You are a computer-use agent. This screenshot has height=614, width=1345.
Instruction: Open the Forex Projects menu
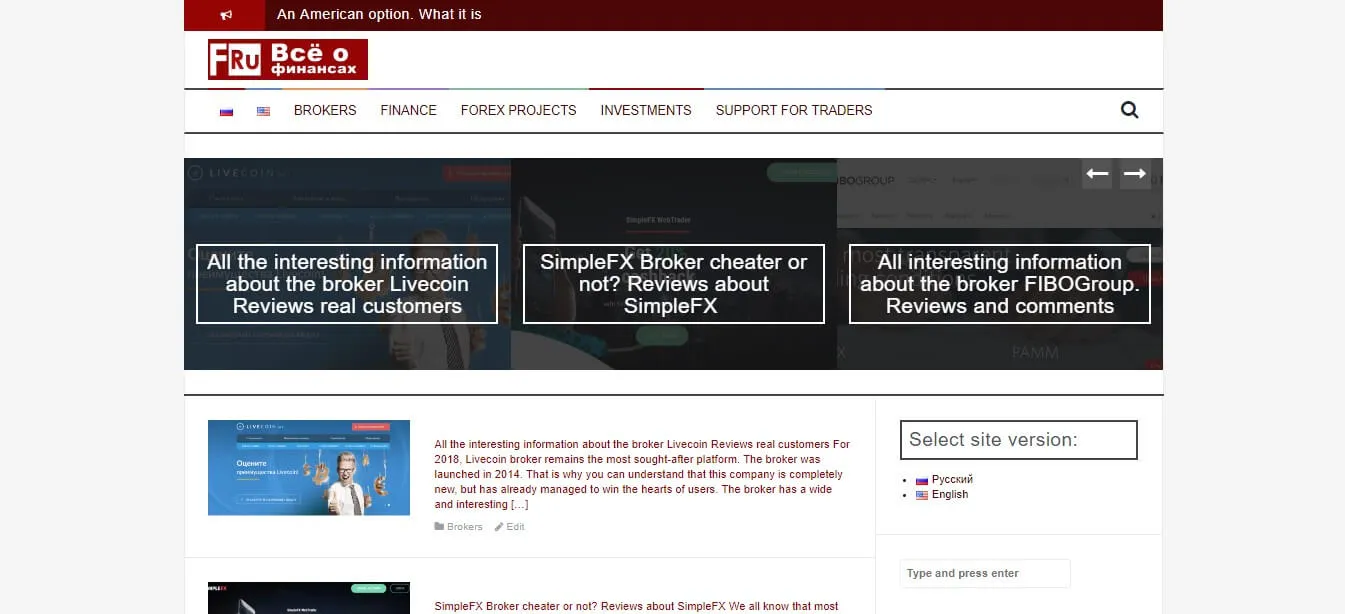click(518, 110)
